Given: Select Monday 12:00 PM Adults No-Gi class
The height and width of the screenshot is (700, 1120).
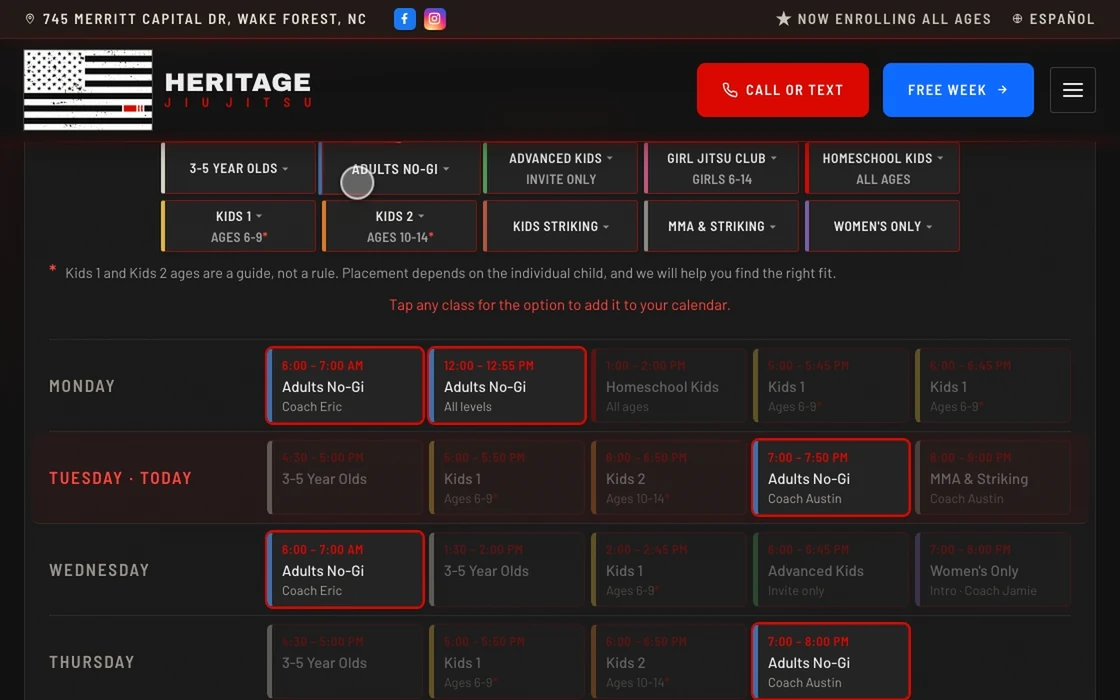Looking at the screenshot, I should pos(507,386).
